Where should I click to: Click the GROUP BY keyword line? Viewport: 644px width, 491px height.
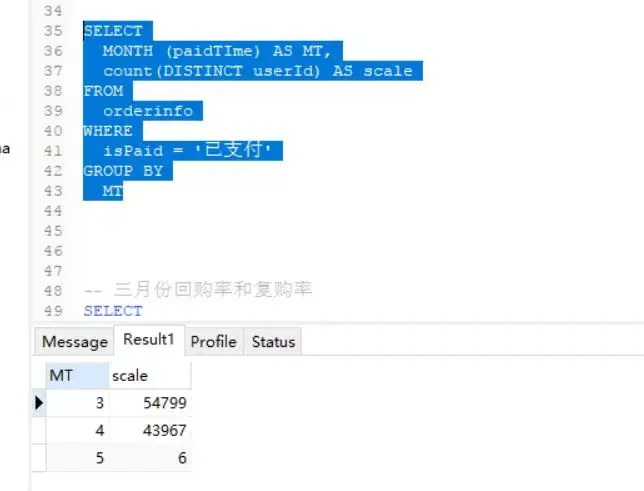[x=123, y=171]
